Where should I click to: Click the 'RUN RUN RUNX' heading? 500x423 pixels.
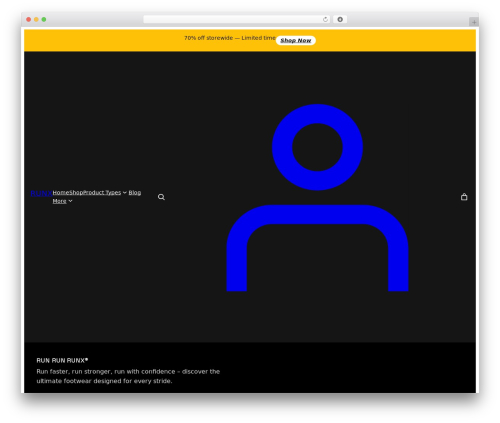coord(62,360)
